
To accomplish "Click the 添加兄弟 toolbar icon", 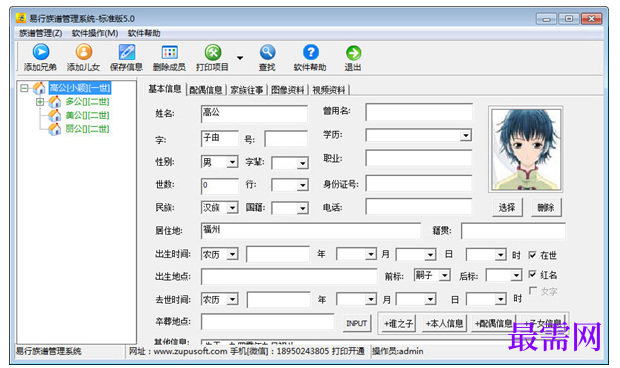I will (x=41, y=52).
